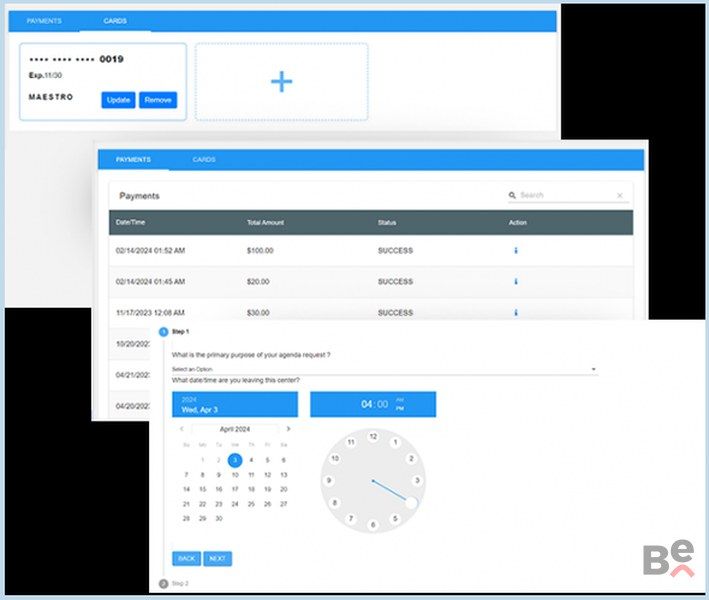709x600 pixels.
Task: Open the April 2024 month selector
Action: [x=235, y=429]
